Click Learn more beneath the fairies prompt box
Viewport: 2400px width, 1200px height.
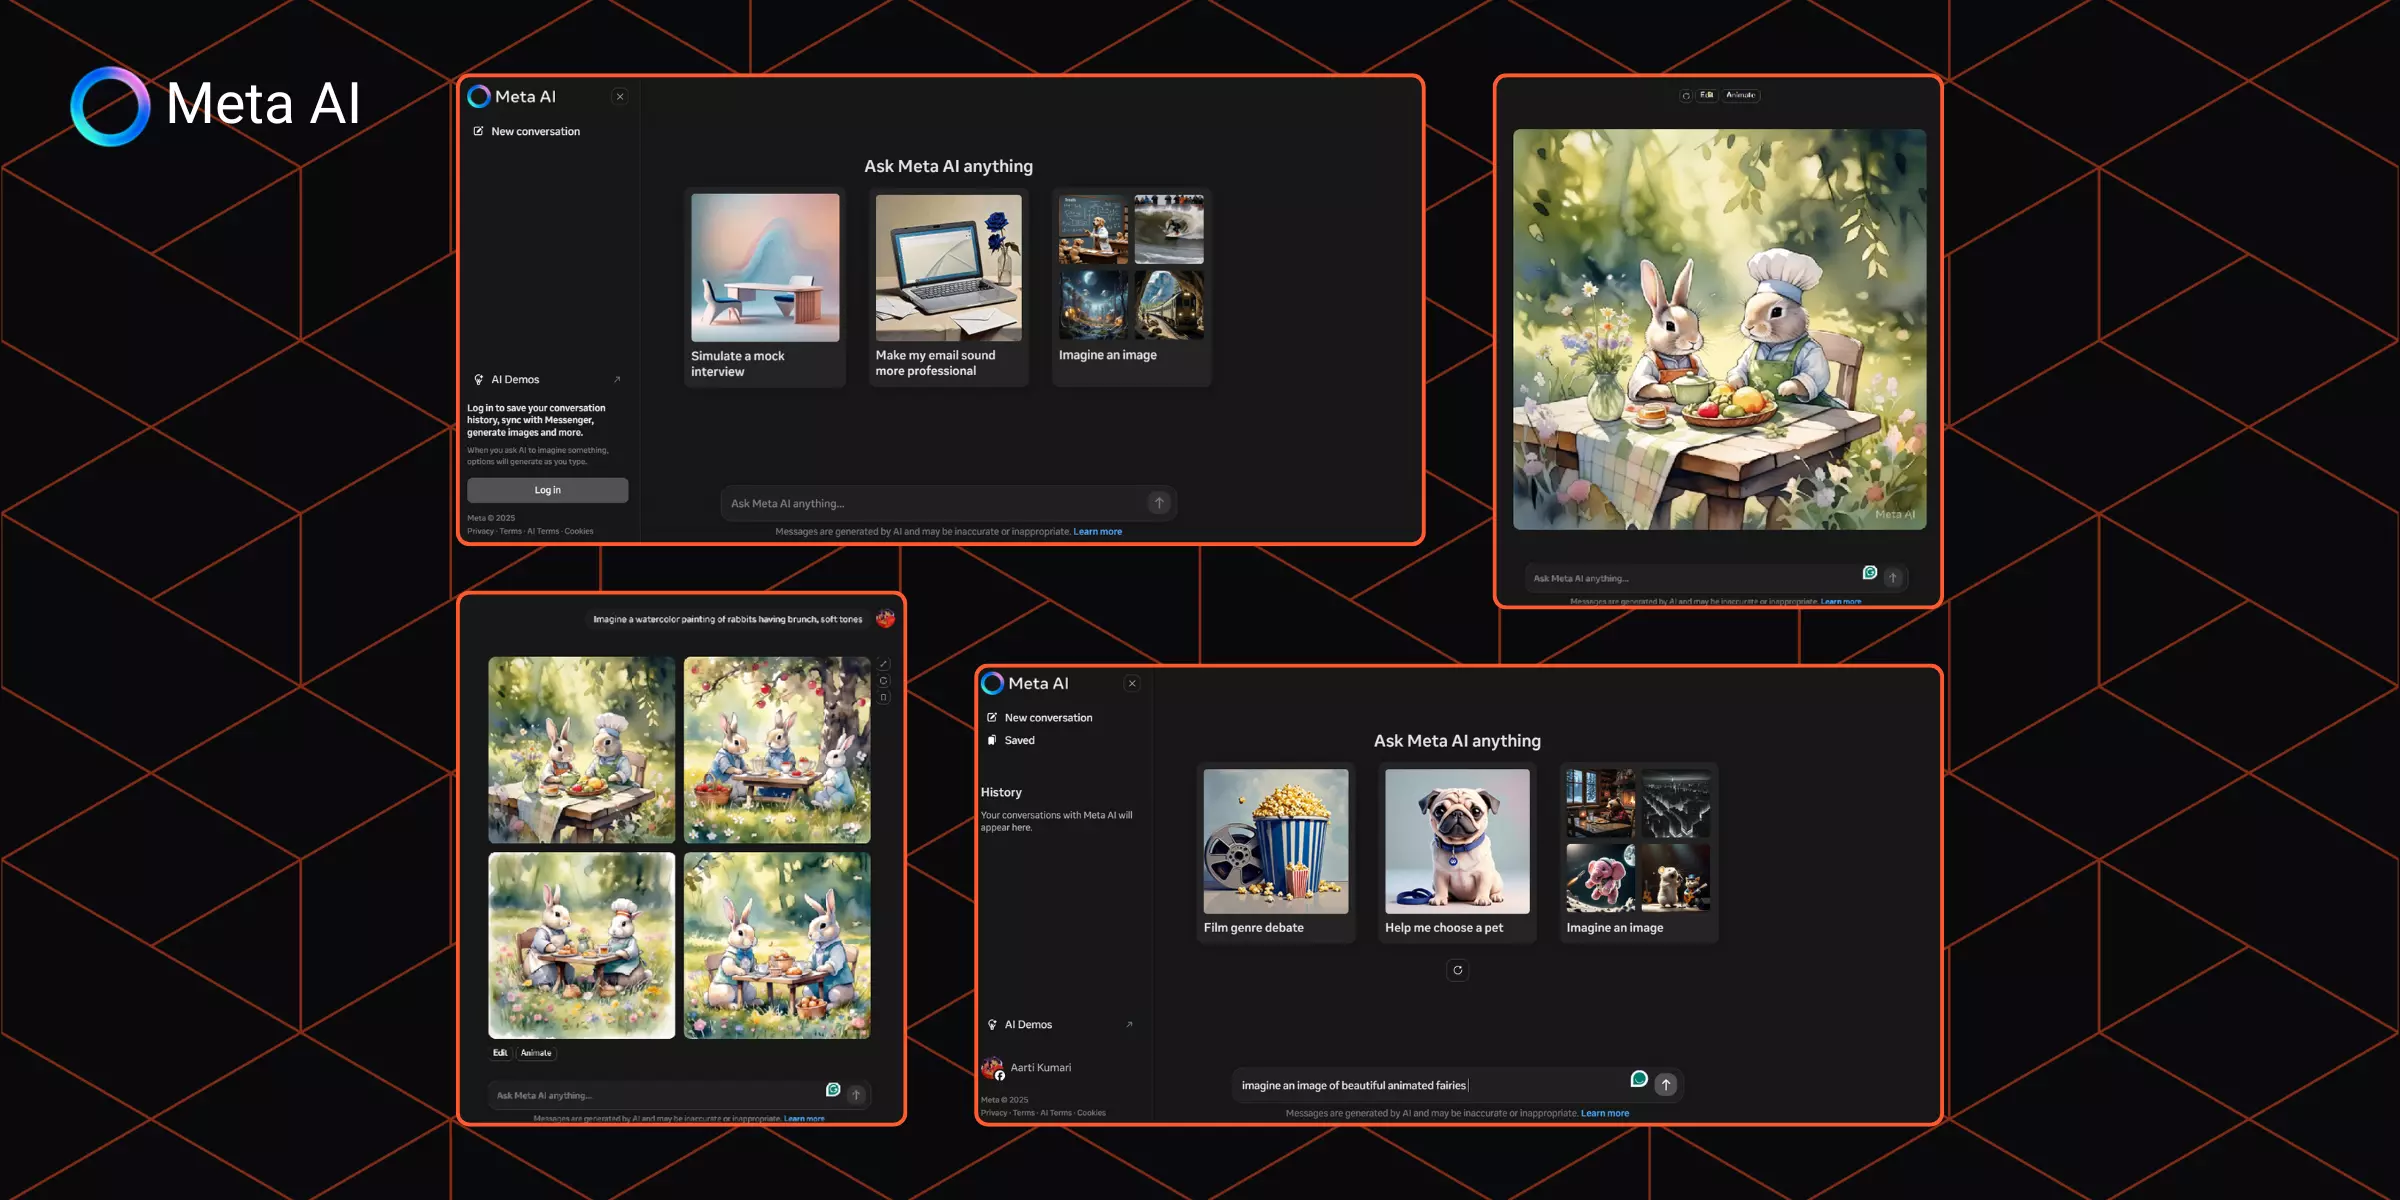[1604, 1113]
